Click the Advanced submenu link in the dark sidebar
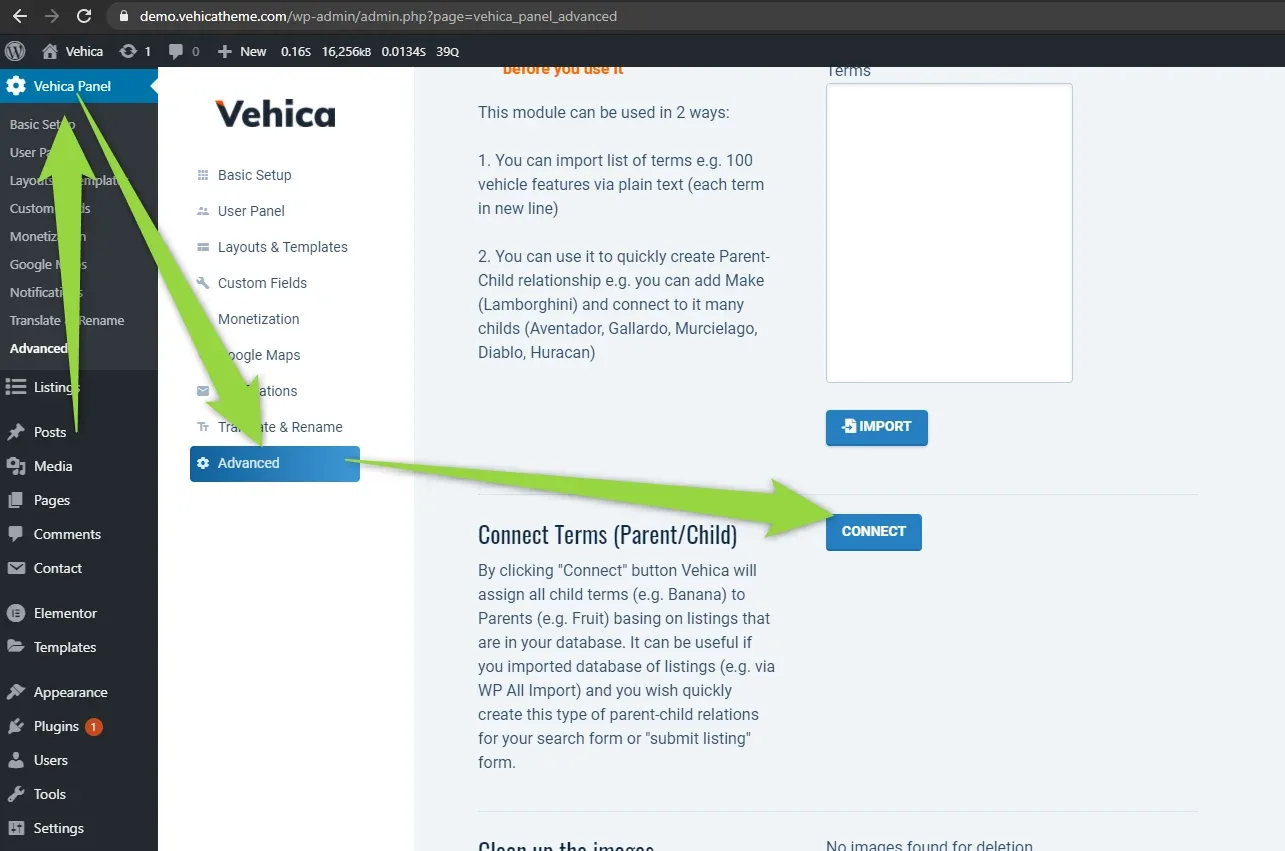Screen dimensions: 1285x851 click(39, 349)
